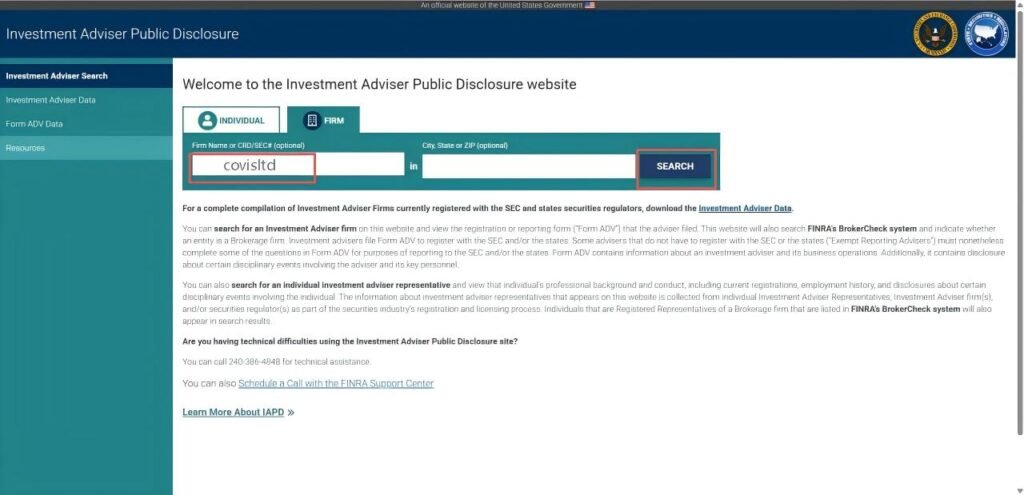1024x495 pixels.
Task: Follow the Investment Adviser Data download link
Action: (745, 208)
